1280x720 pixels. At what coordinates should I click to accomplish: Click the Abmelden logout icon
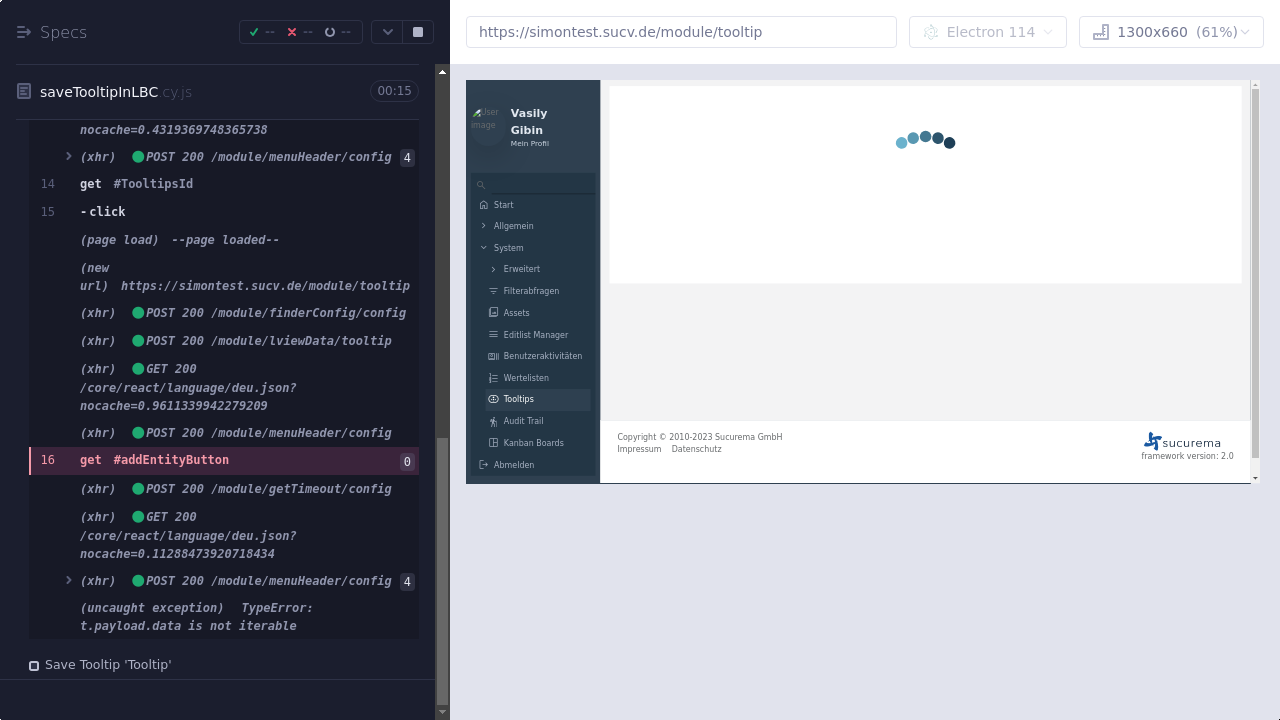coord(484,465)
